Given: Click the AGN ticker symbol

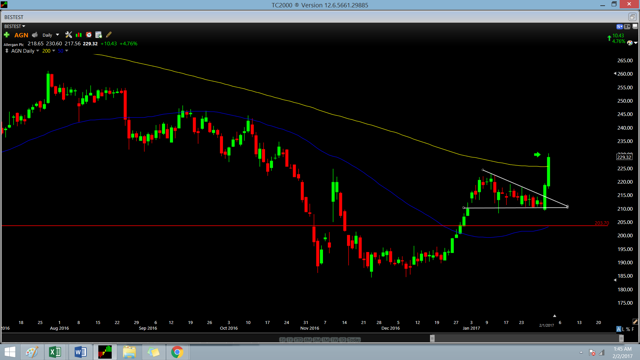Looking at the screenshot, I should (21, 35).
